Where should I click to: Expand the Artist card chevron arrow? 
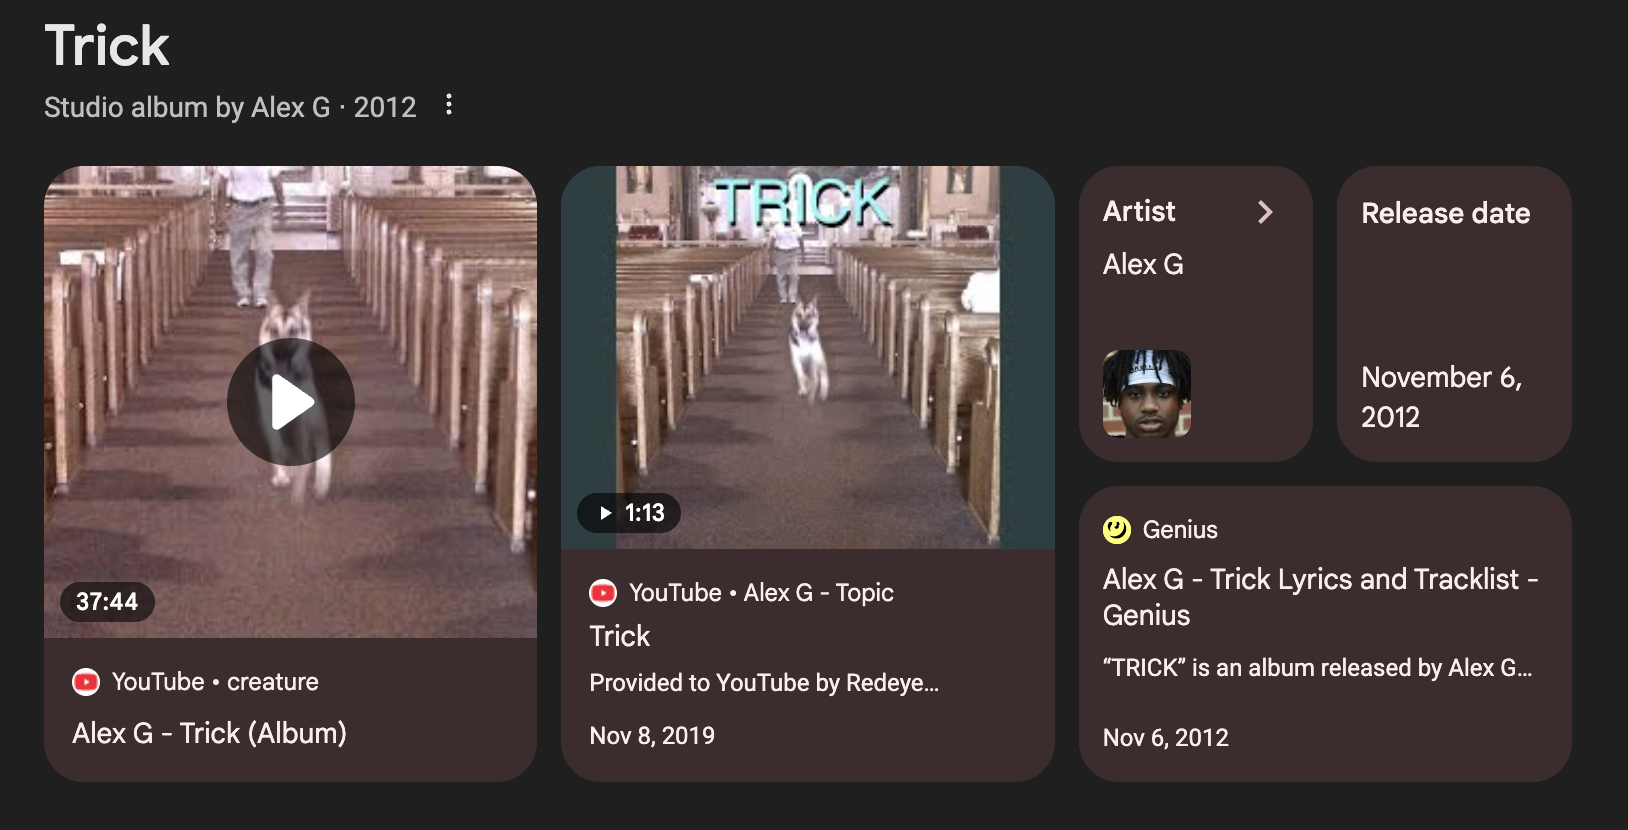1265,212
